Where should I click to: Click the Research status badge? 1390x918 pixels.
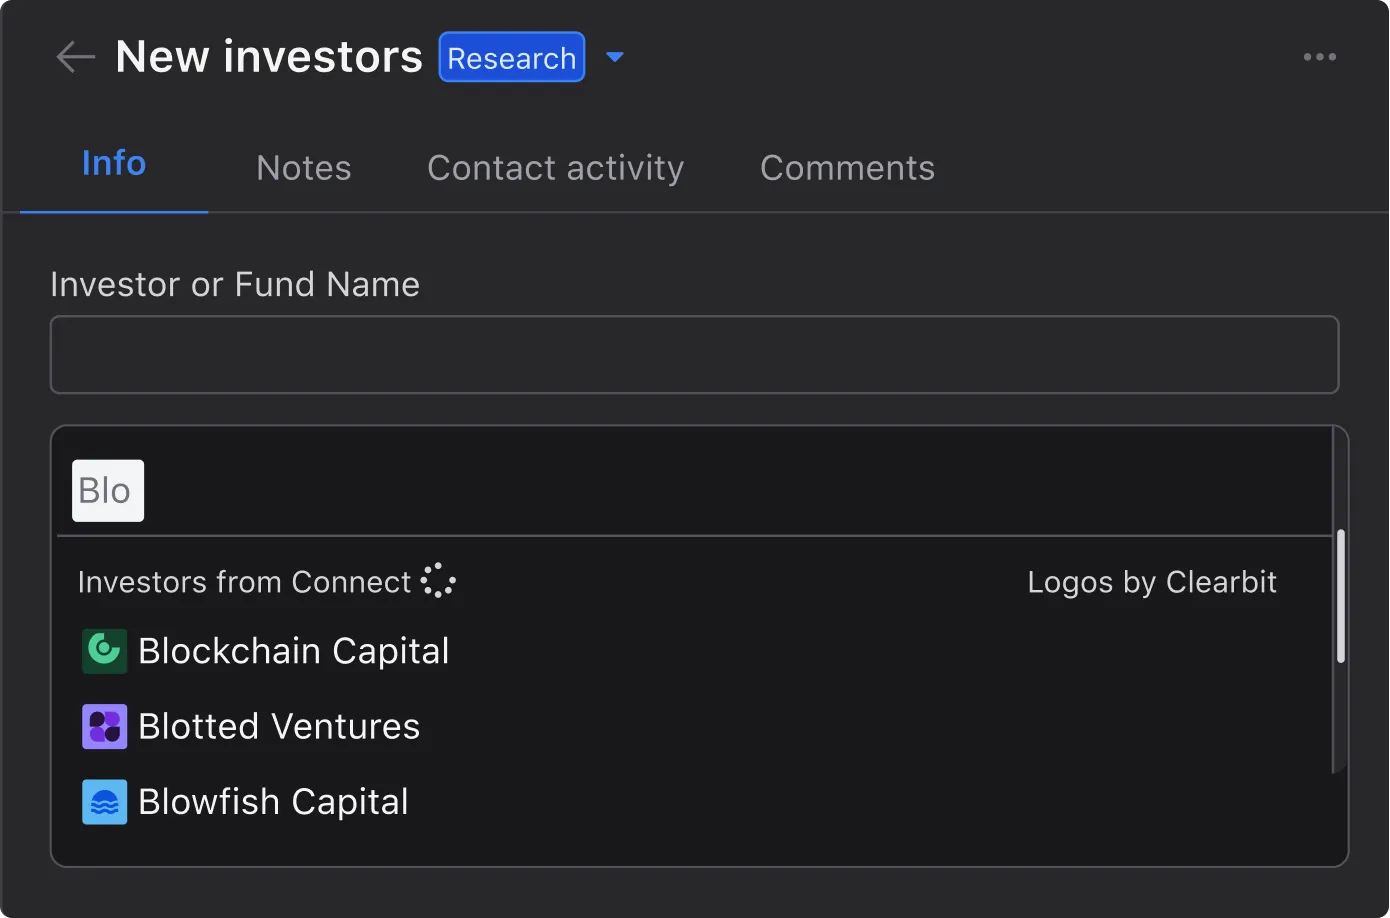(511, 58)
